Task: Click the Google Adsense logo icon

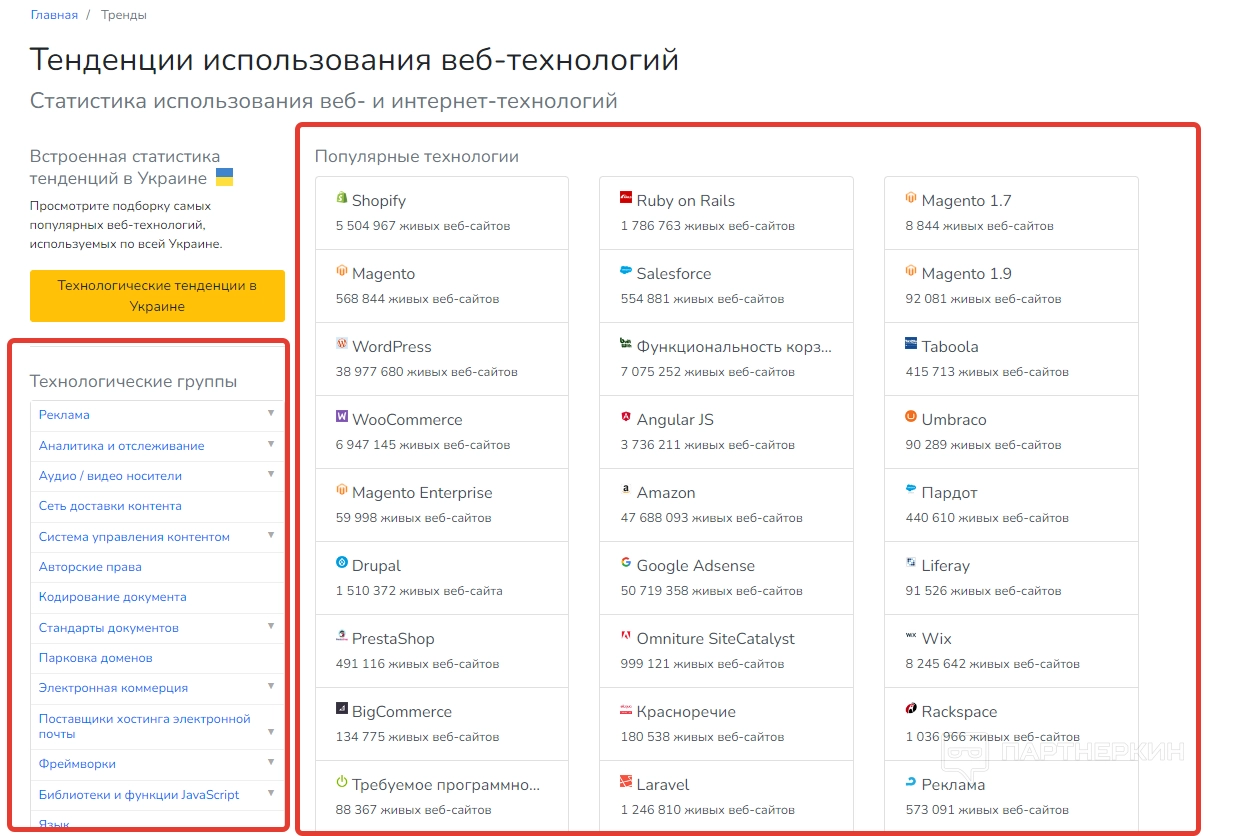Action: click(626, 564)
